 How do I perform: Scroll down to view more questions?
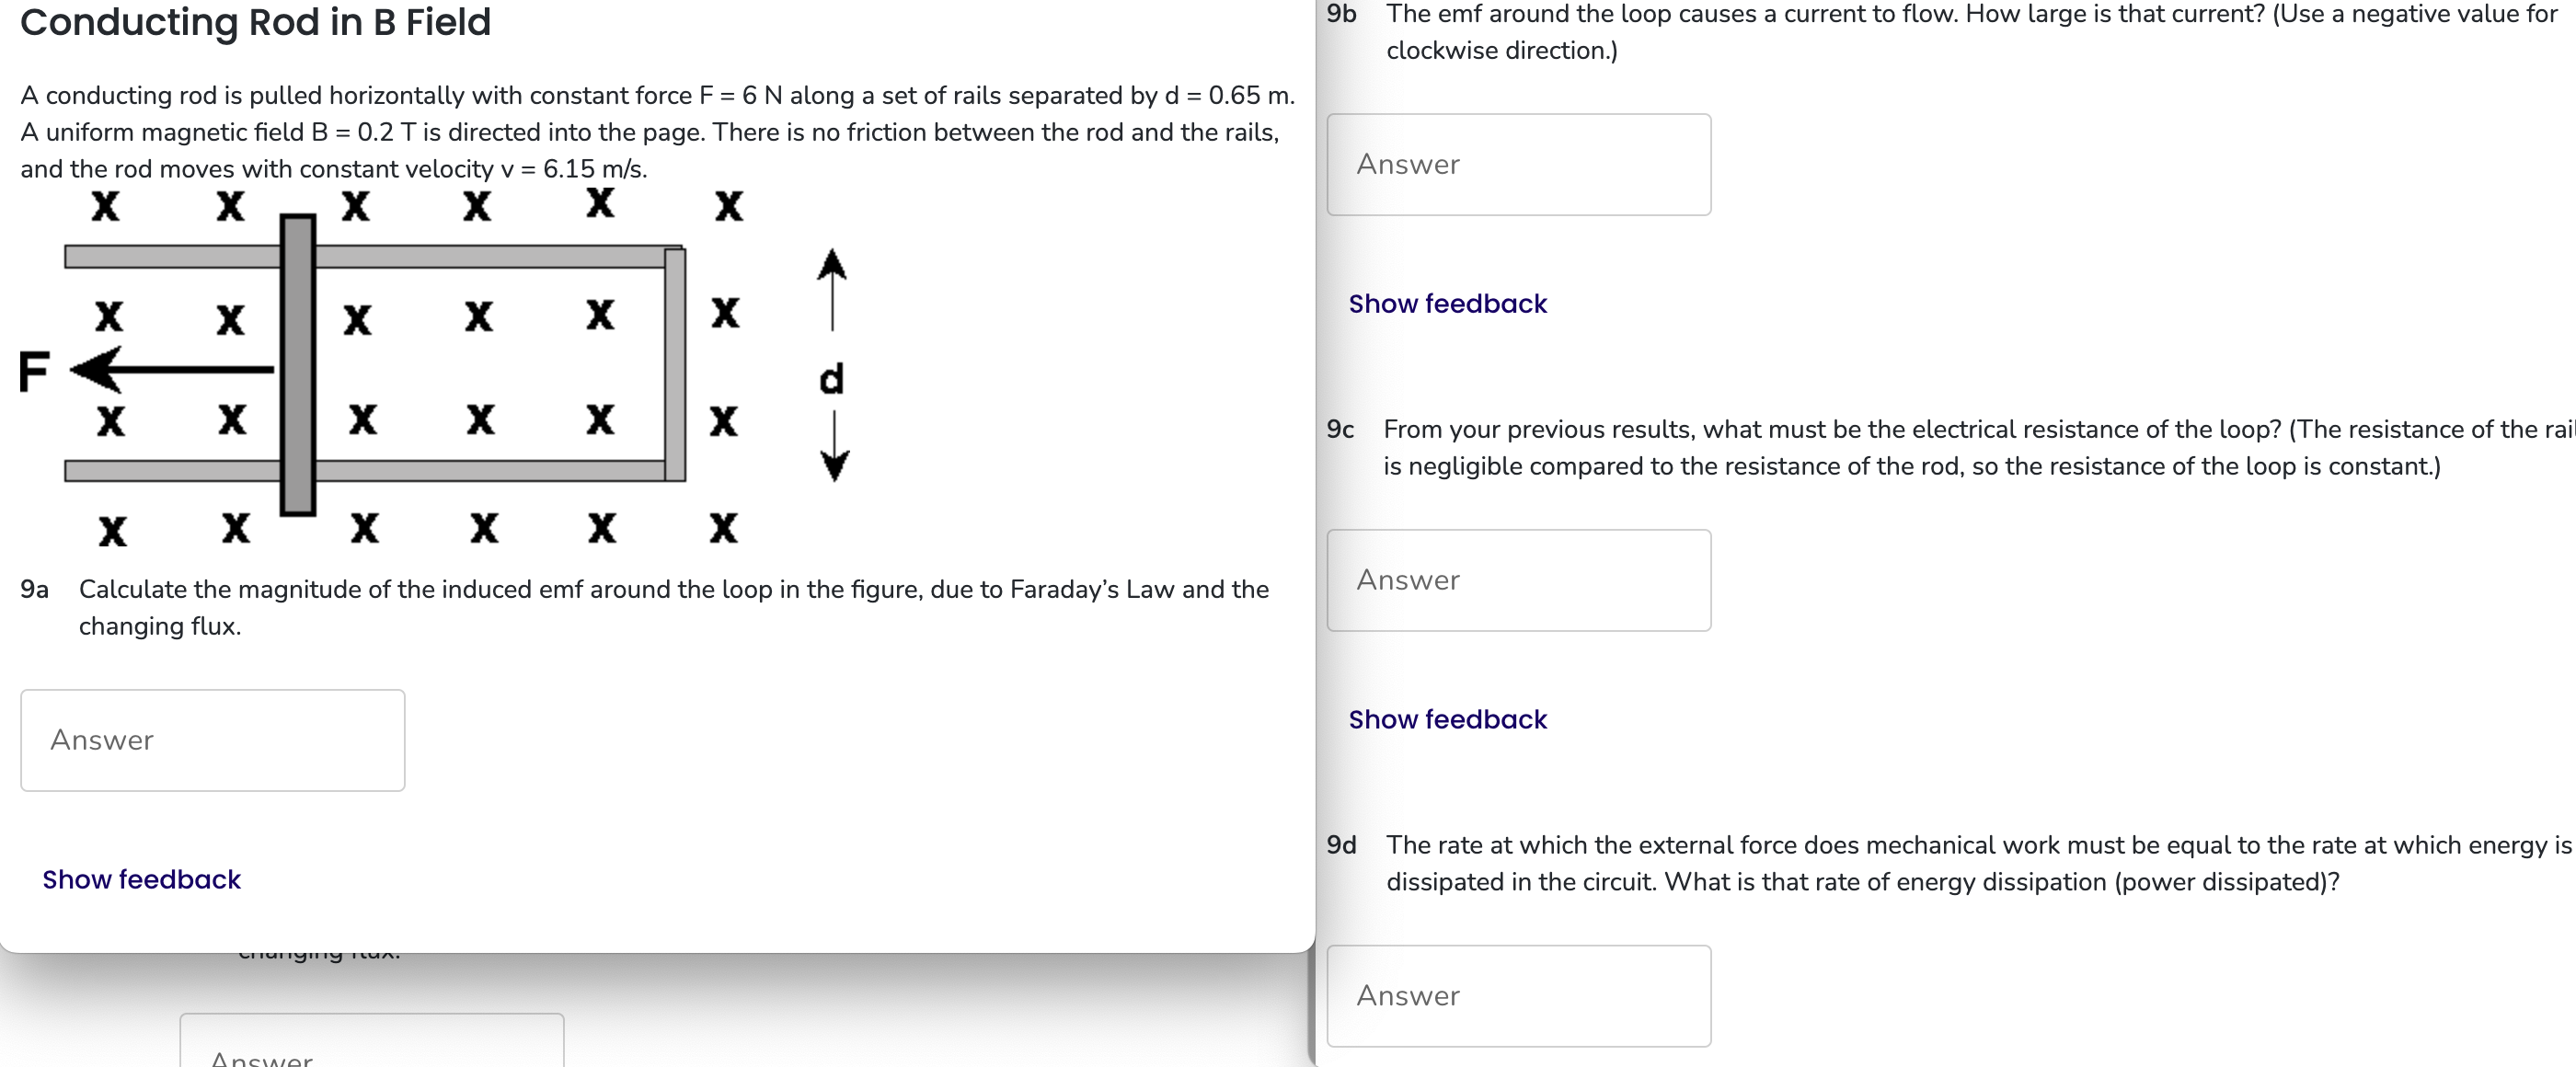[x=657, y=1002]
